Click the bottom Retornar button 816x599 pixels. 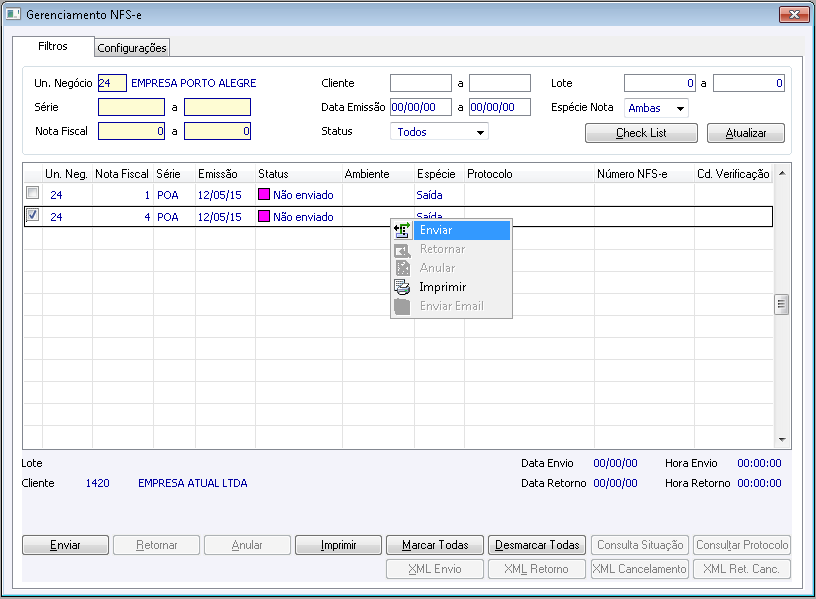(157, 545)
